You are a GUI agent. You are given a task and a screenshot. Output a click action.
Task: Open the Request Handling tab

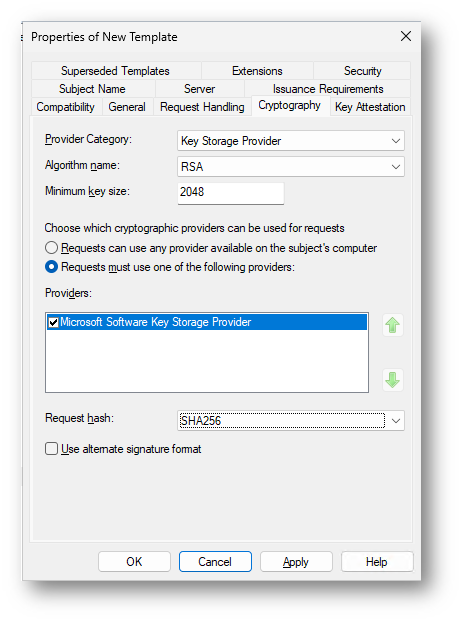click(202, 107)
